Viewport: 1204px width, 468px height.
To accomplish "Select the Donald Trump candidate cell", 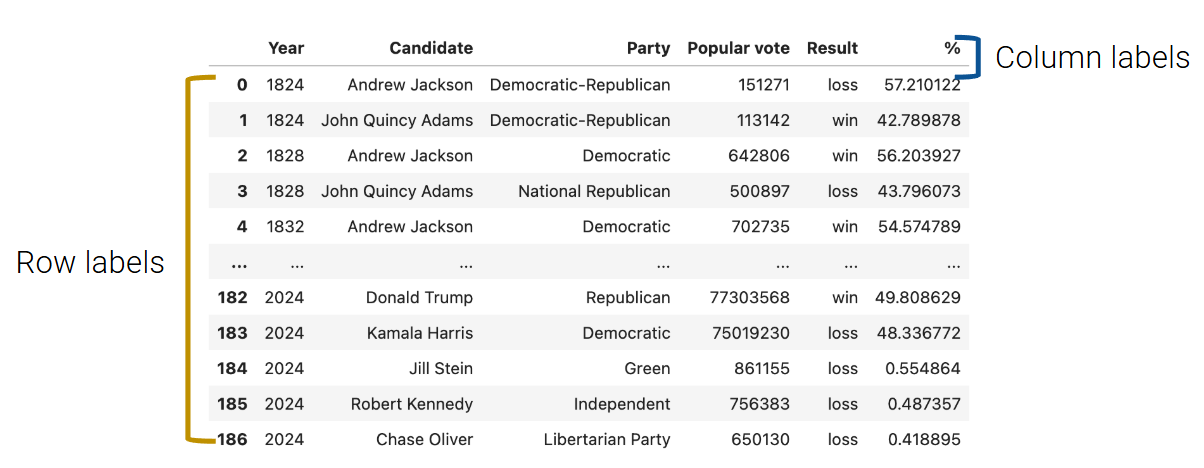I will tap(419, 297).
